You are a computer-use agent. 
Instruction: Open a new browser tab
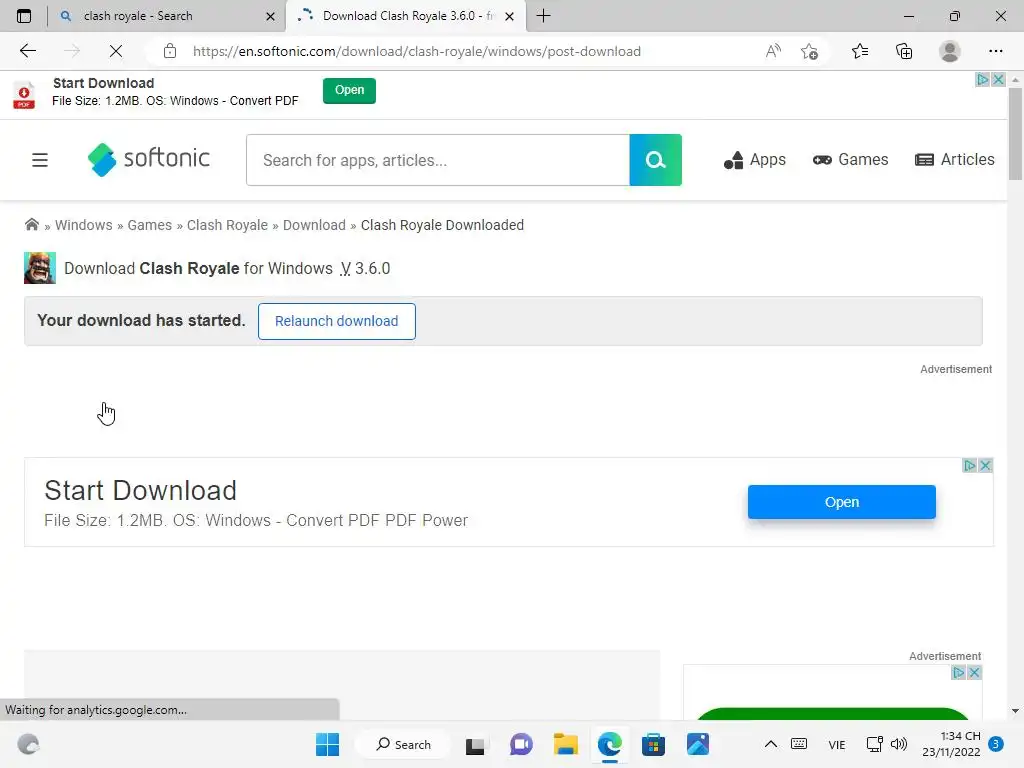543,16
